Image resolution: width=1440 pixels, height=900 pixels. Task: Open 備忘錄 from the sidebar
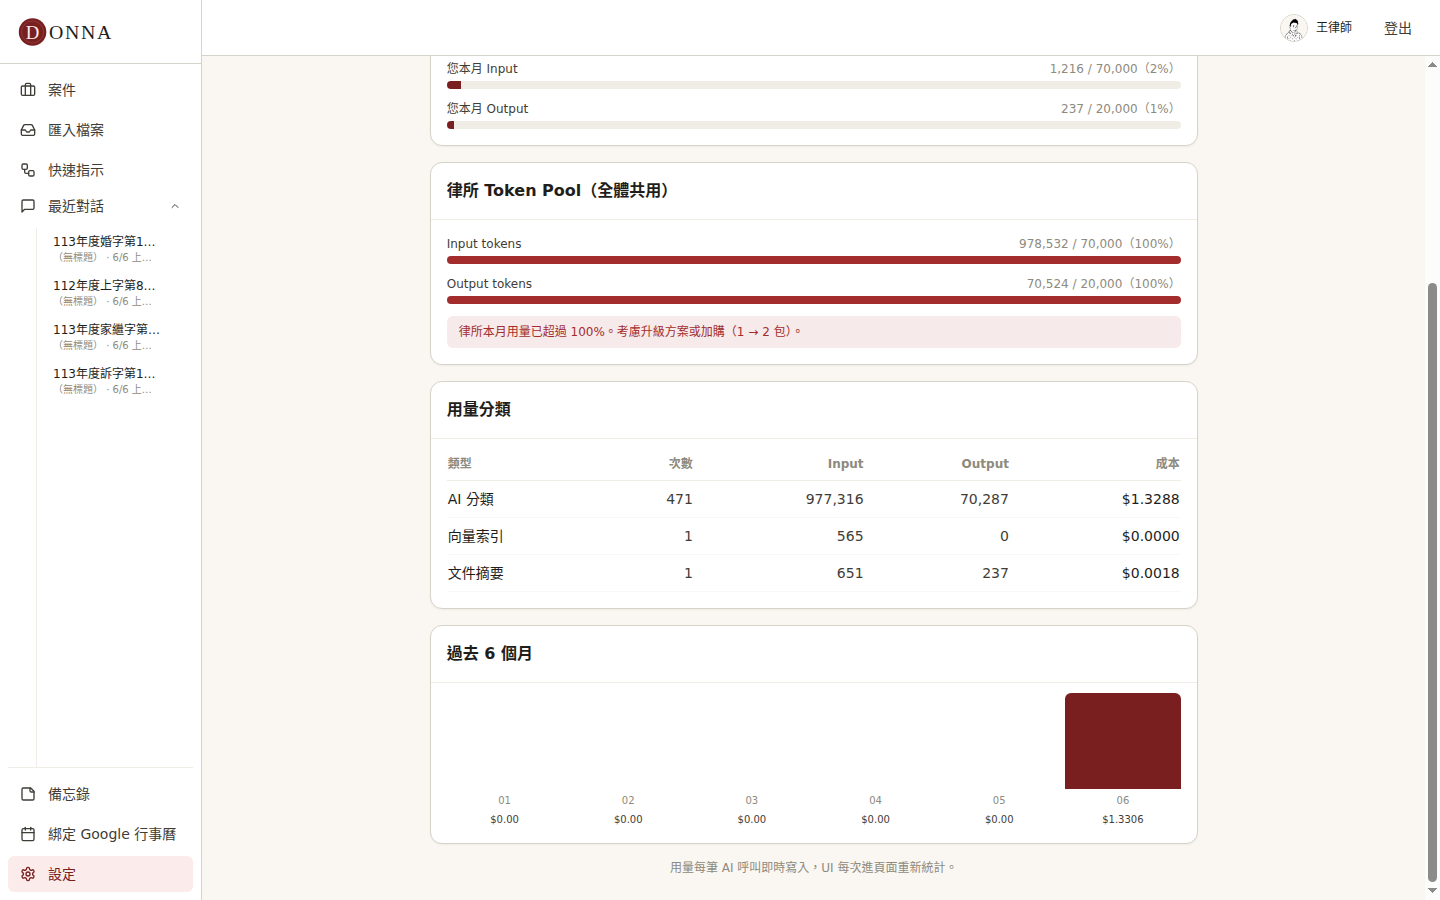(100, 794)
